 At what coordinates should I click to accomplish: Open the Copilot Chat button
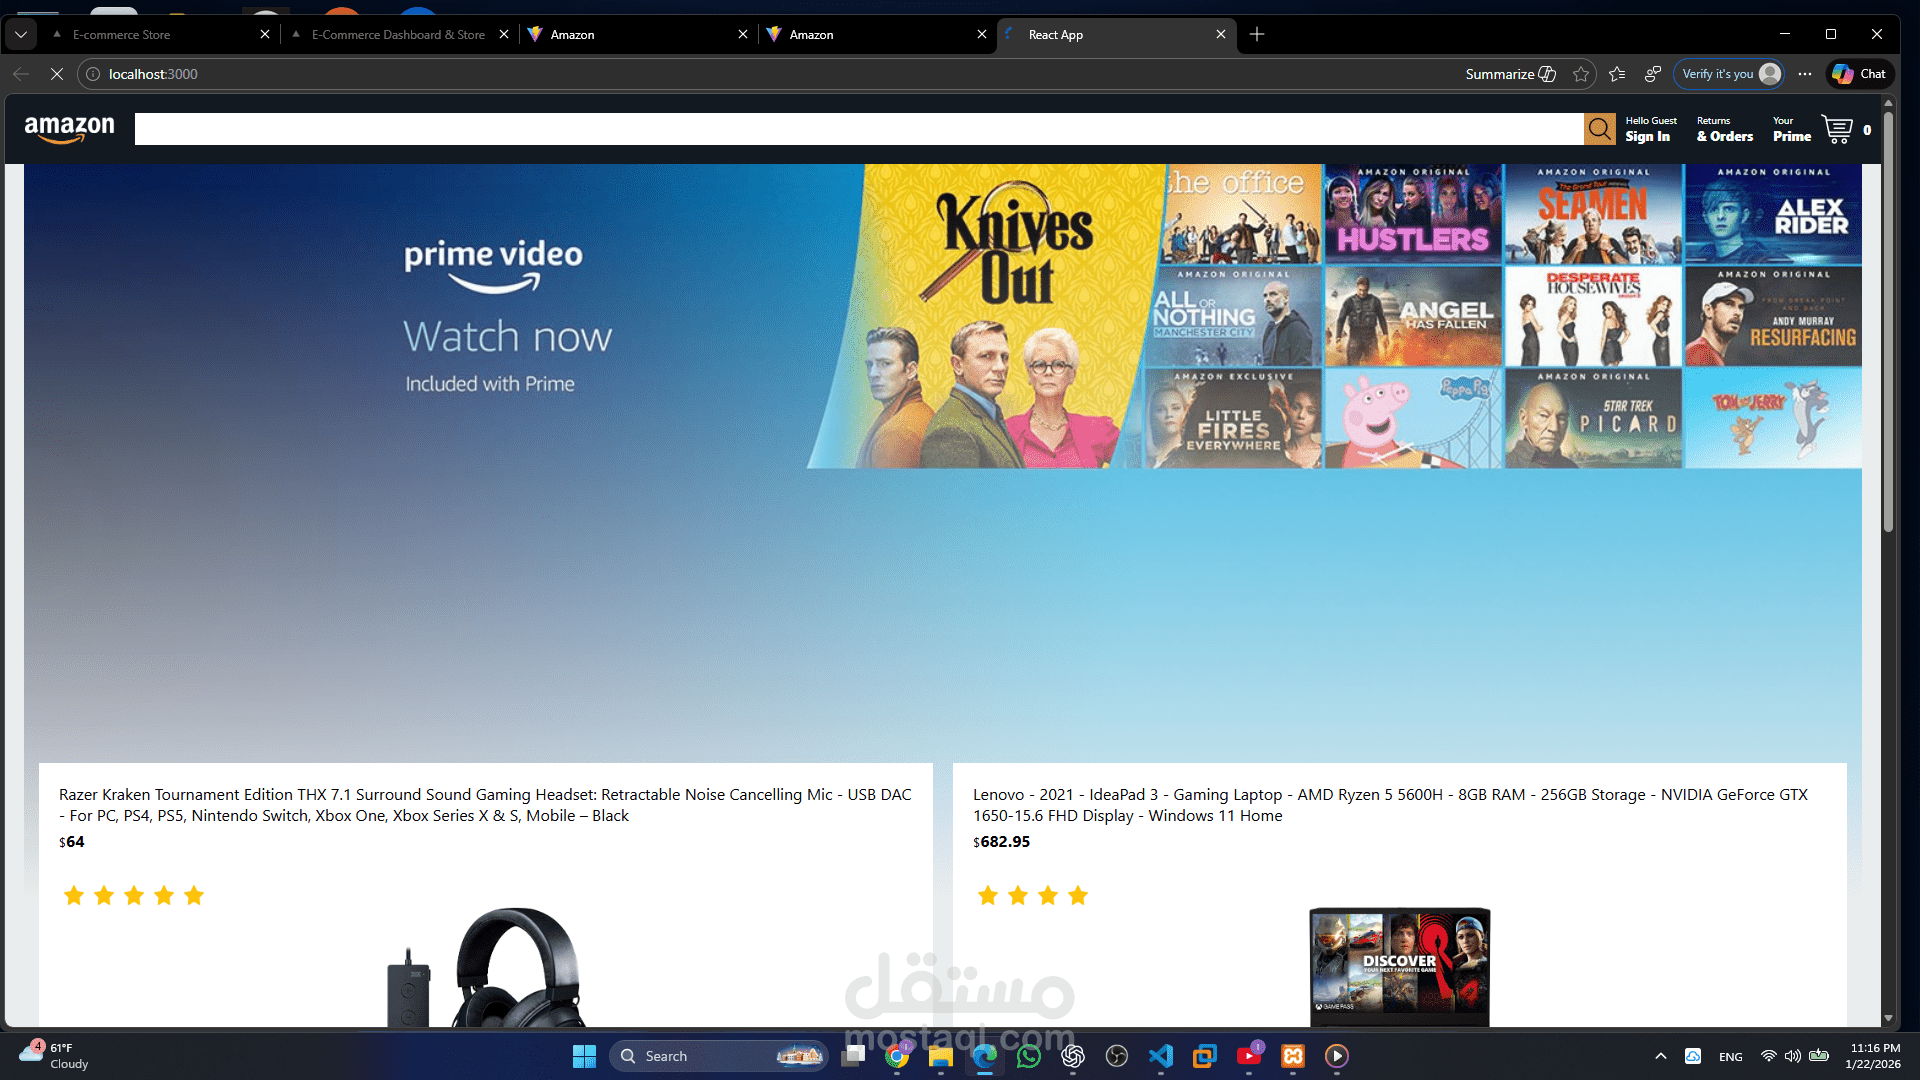click(1860, 74)
